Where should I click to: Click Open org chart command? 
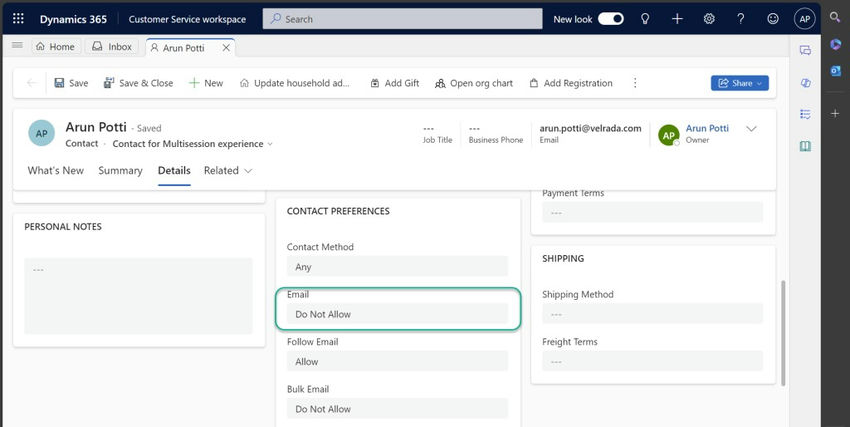tap(474, 83)
